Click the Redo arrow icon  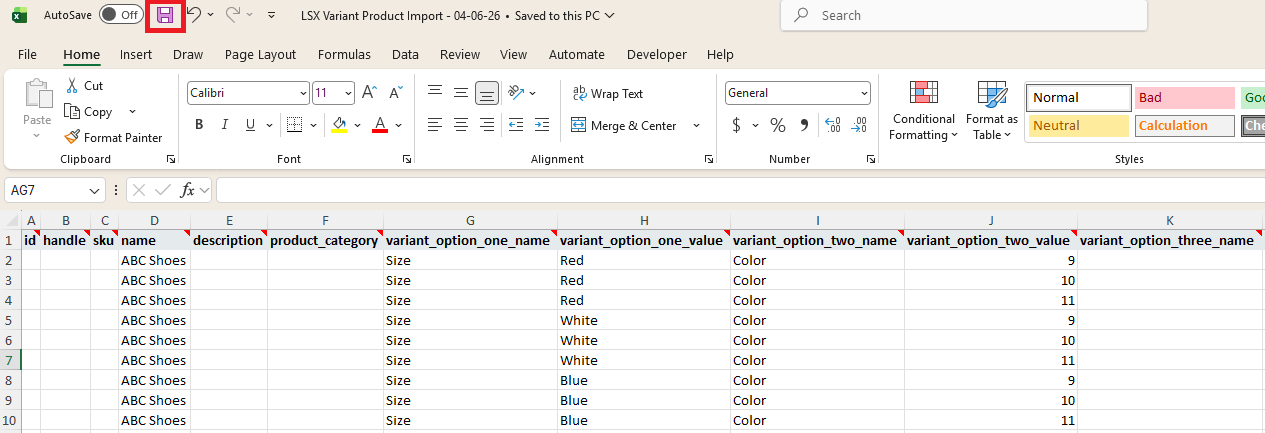[x=233, y=15]
